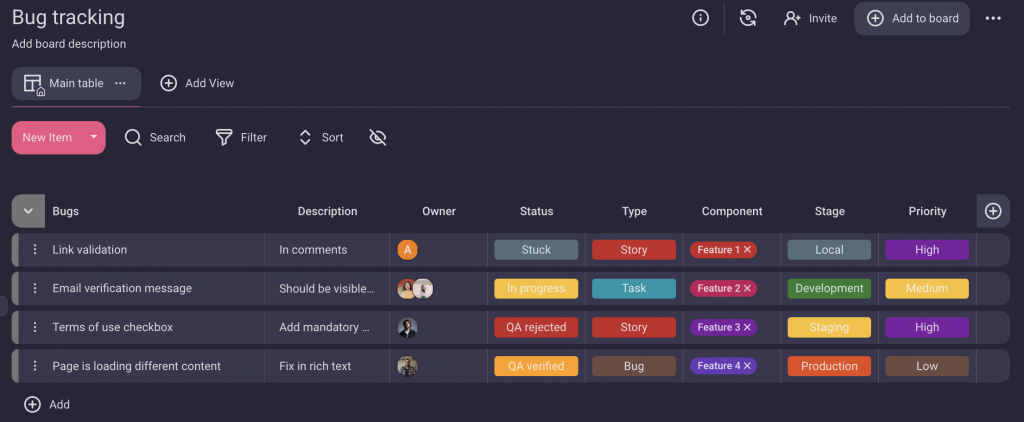Click Add View

coord(197,84)
